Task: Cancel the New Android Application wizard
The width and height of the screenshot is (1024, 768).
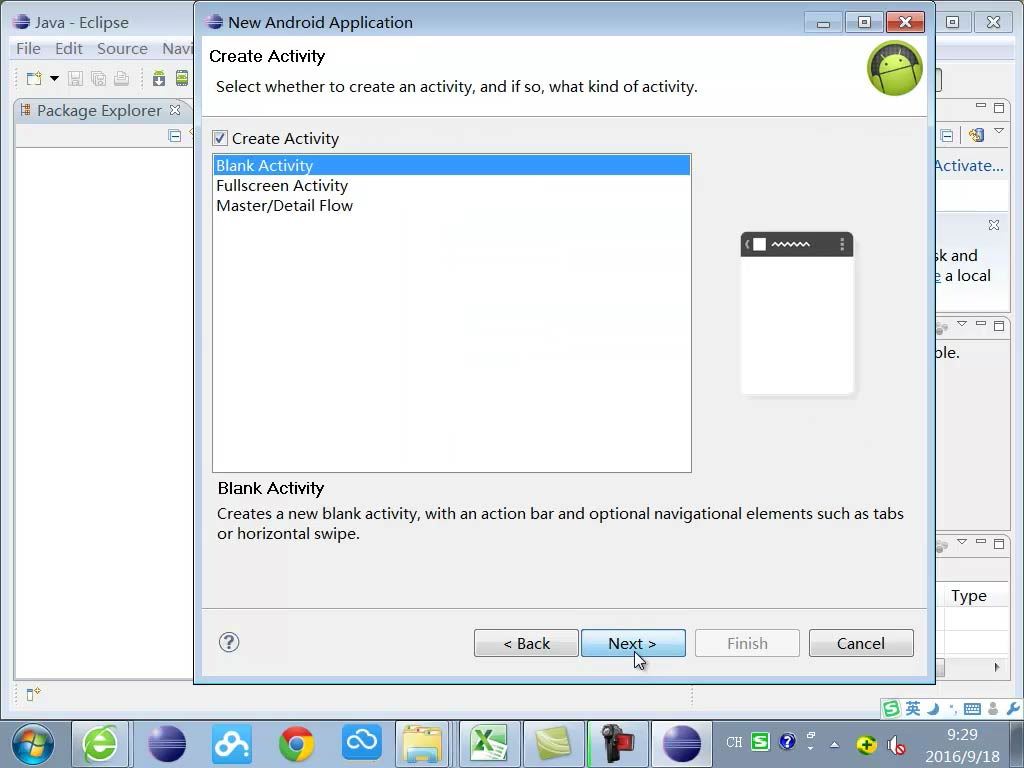Action: click(861, 643)
